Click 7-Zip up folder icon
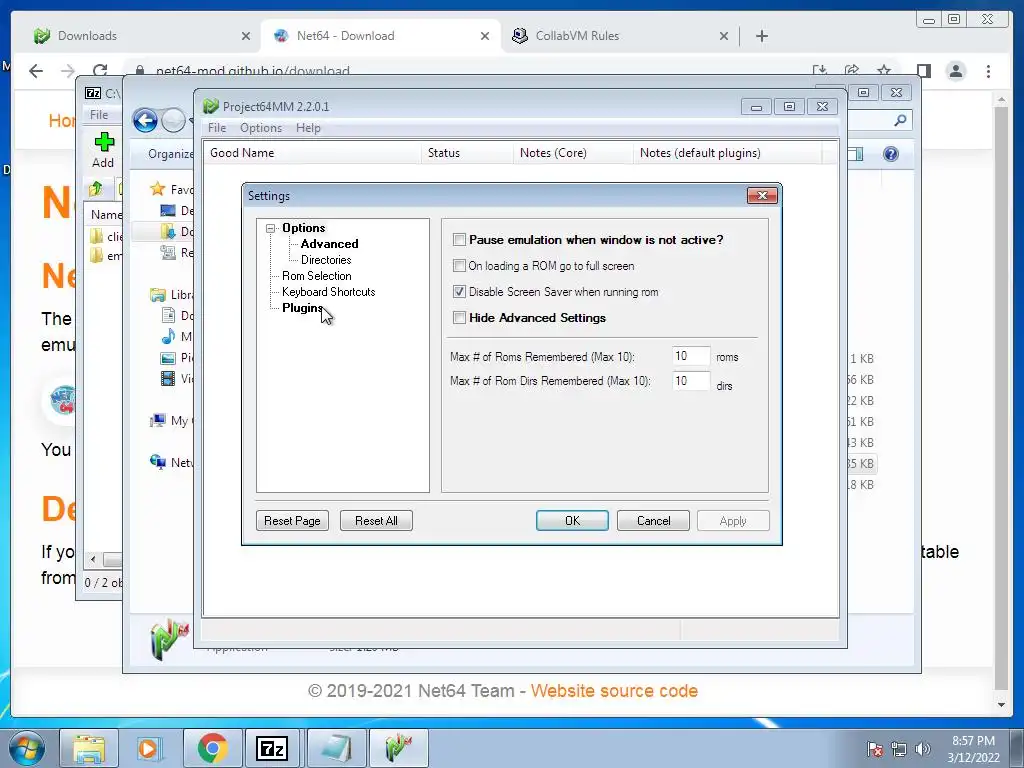Viewport: 1024px width, 768px height. pyautogui.click(x=95, y=189)
